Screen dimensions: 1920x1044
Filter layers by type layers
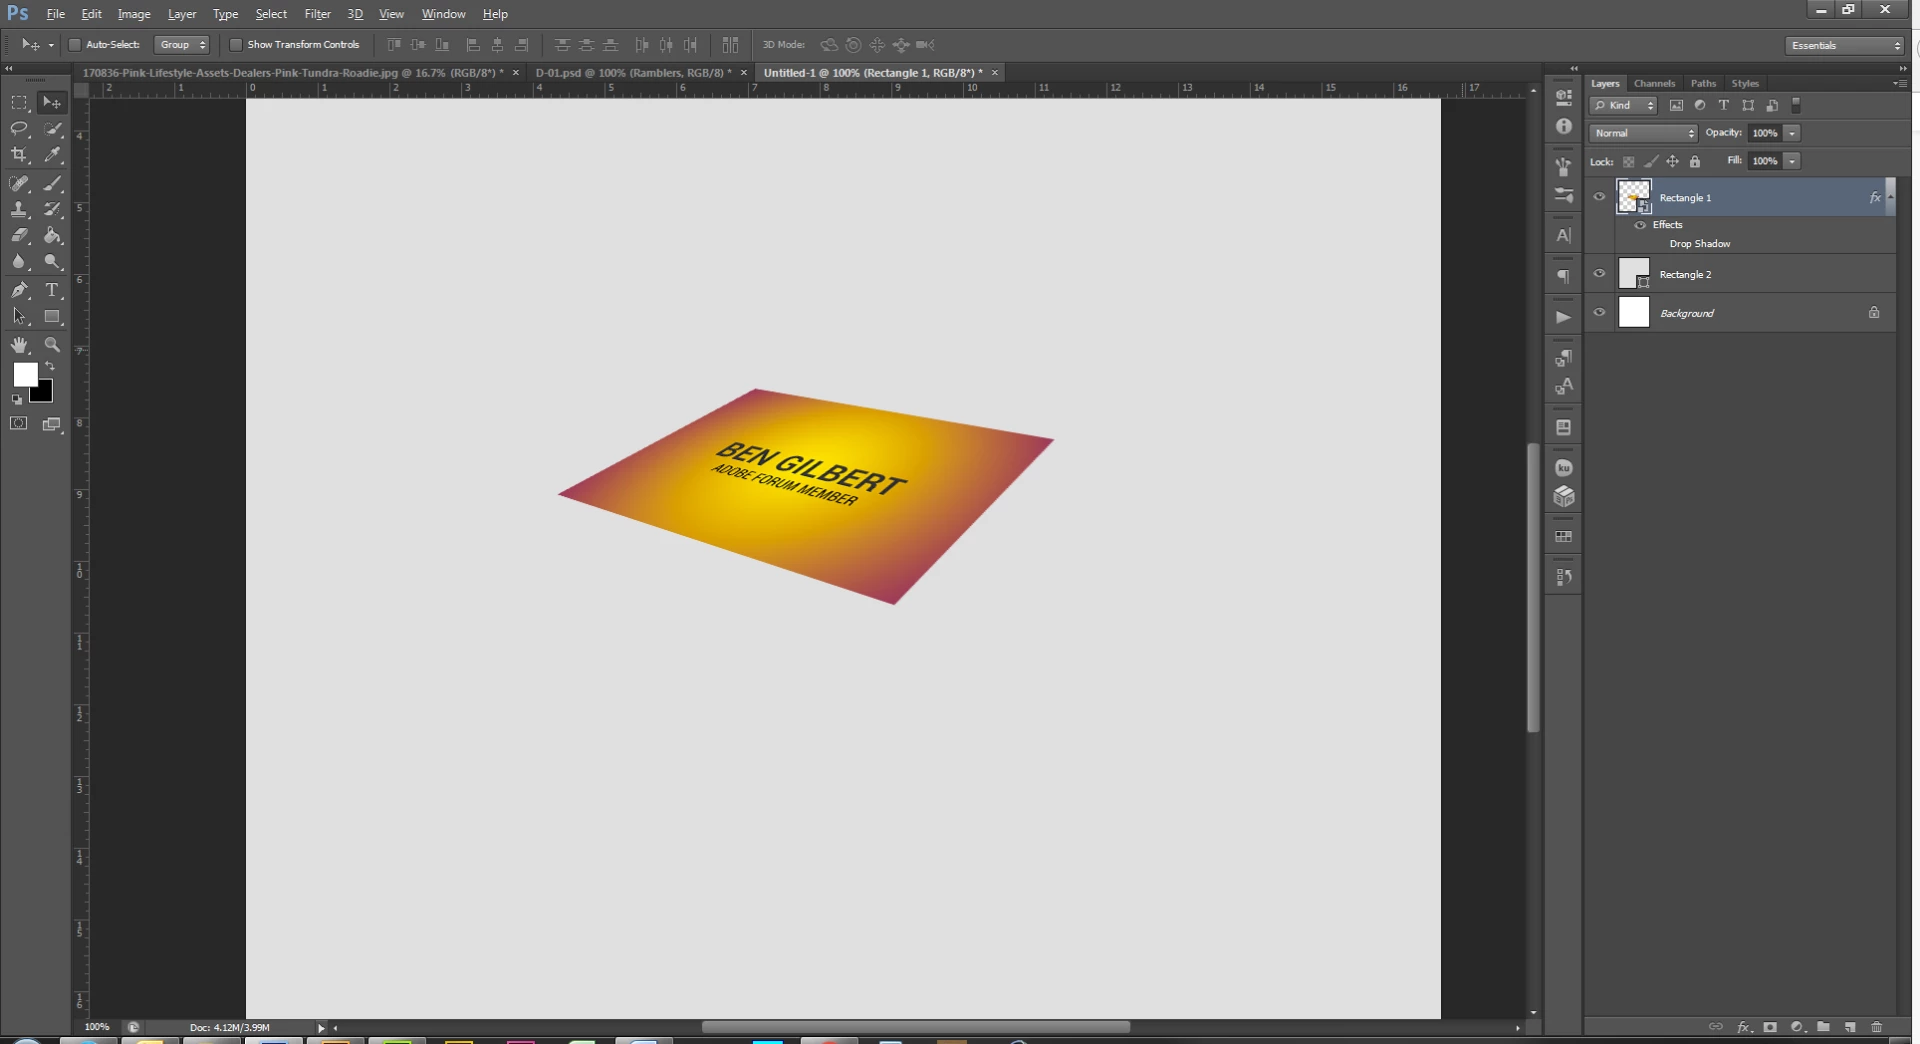point(1724,105)
